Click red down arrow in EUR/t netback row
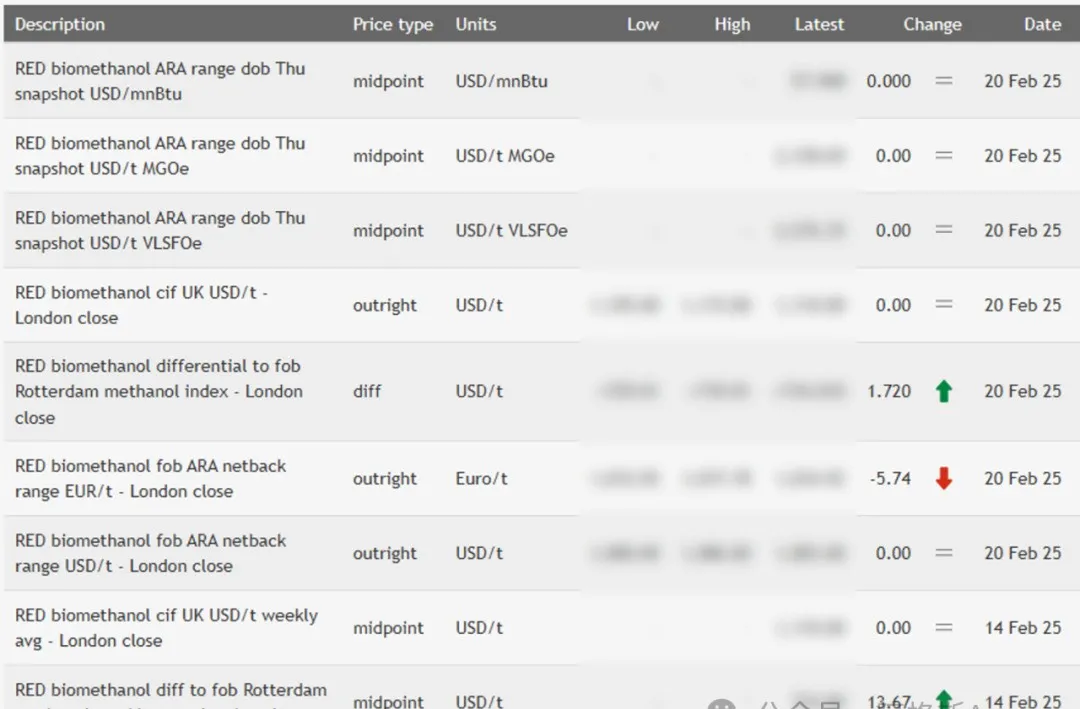 point(943,479)
